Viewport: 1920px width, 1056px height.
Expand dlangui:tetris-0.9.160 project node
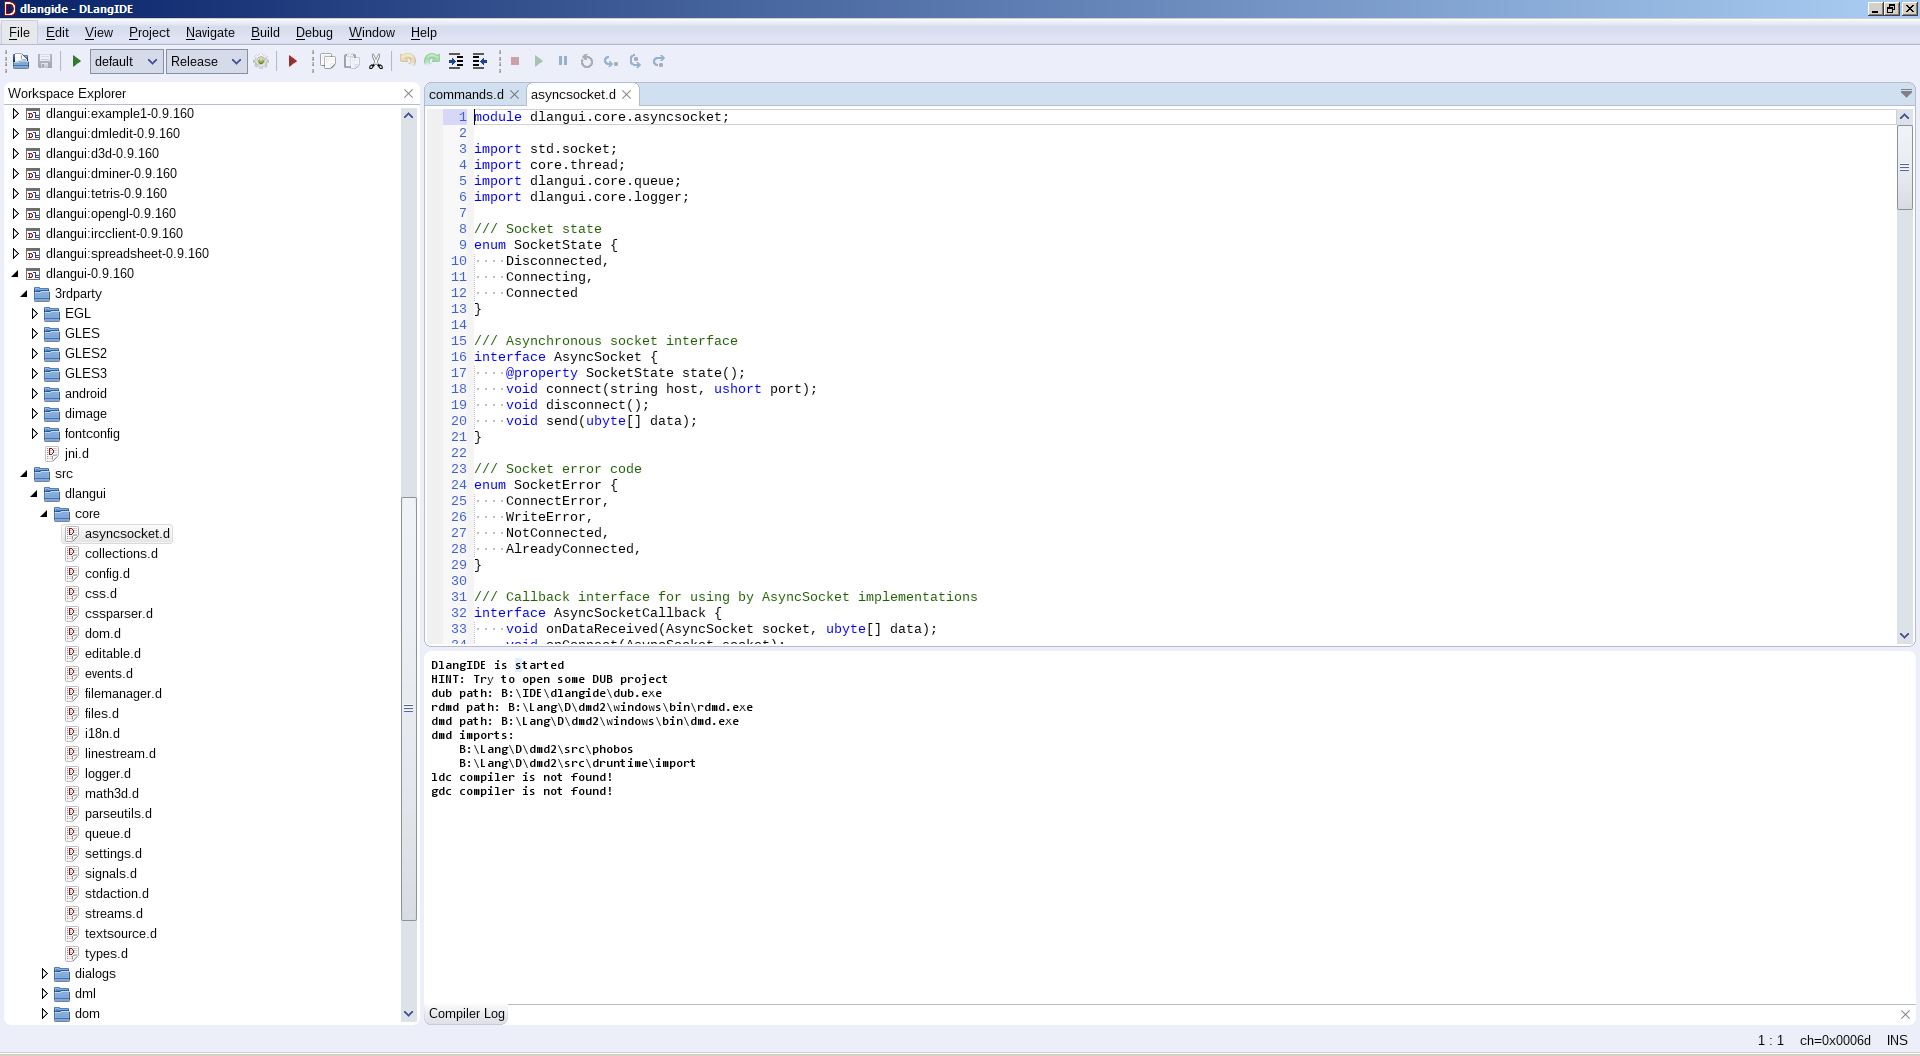point(15,193)
